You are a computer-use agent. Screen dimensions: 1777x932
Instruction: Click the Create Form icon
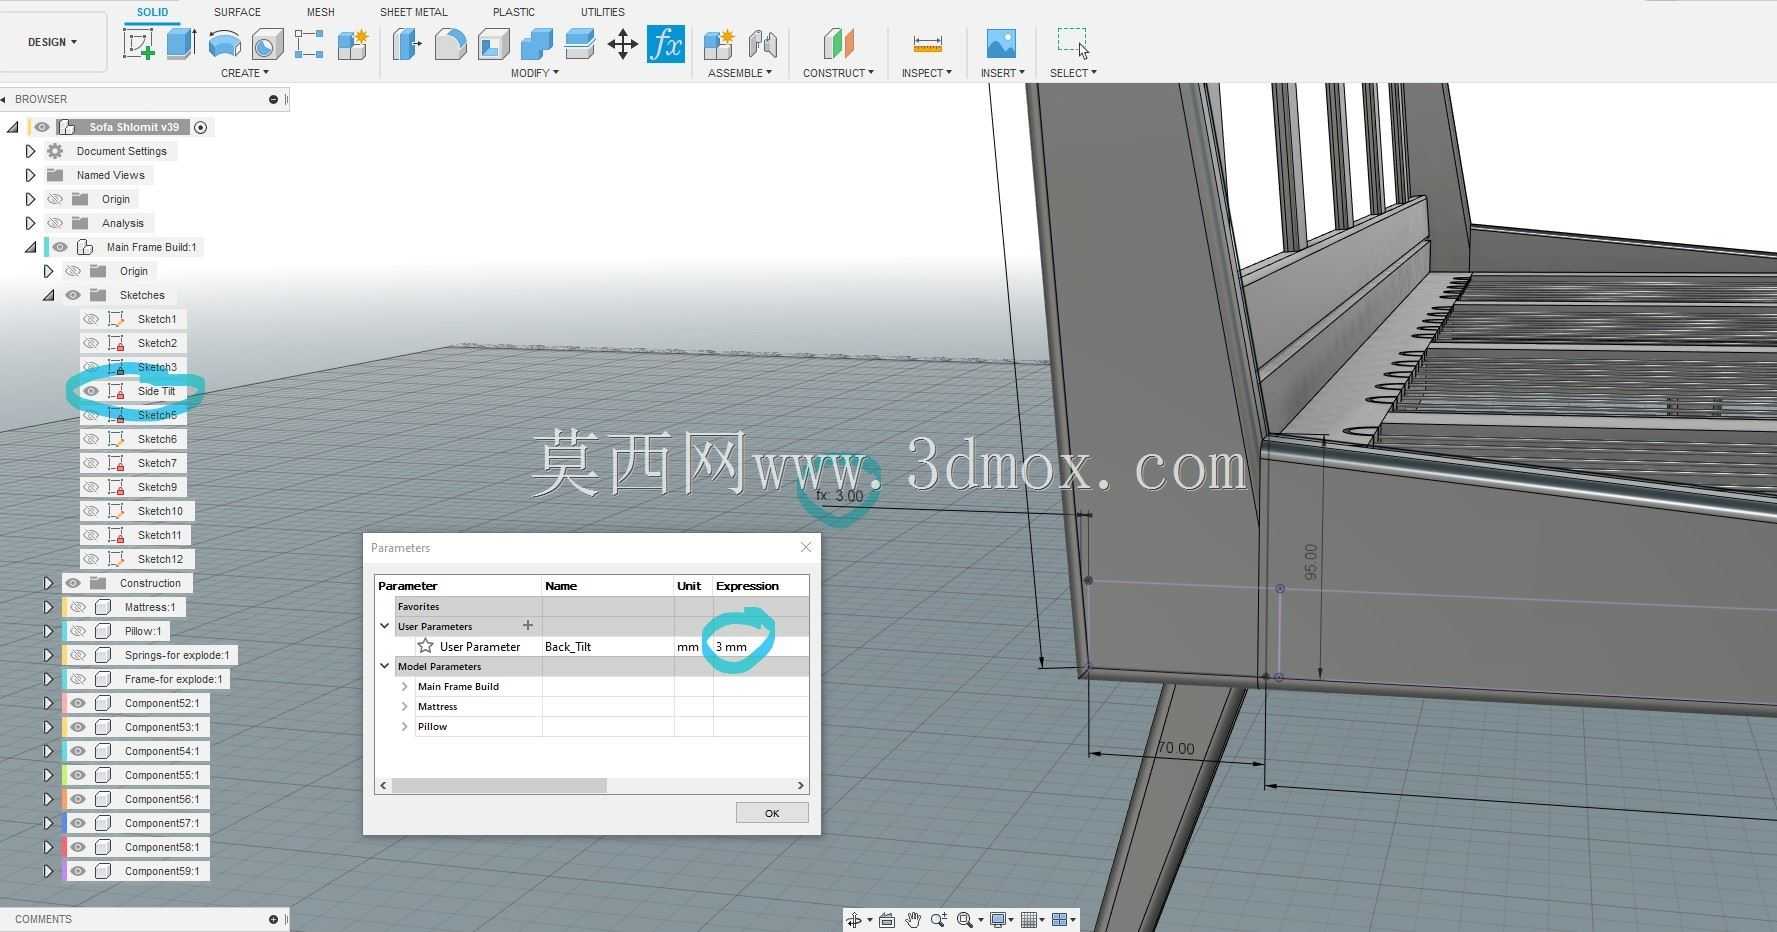pos(353,44)
